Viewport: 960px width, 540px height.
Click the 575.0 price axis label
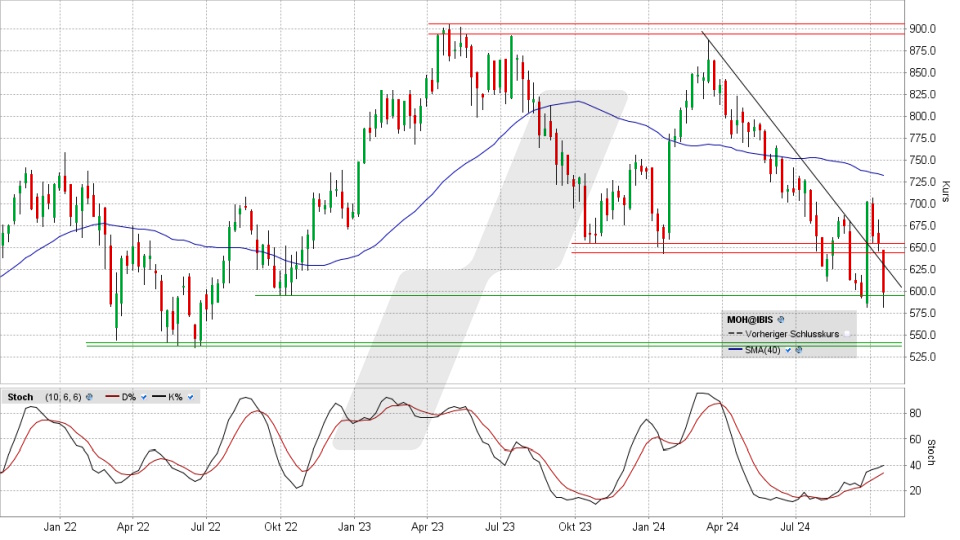pyautogui.click(x=922, y=313)
